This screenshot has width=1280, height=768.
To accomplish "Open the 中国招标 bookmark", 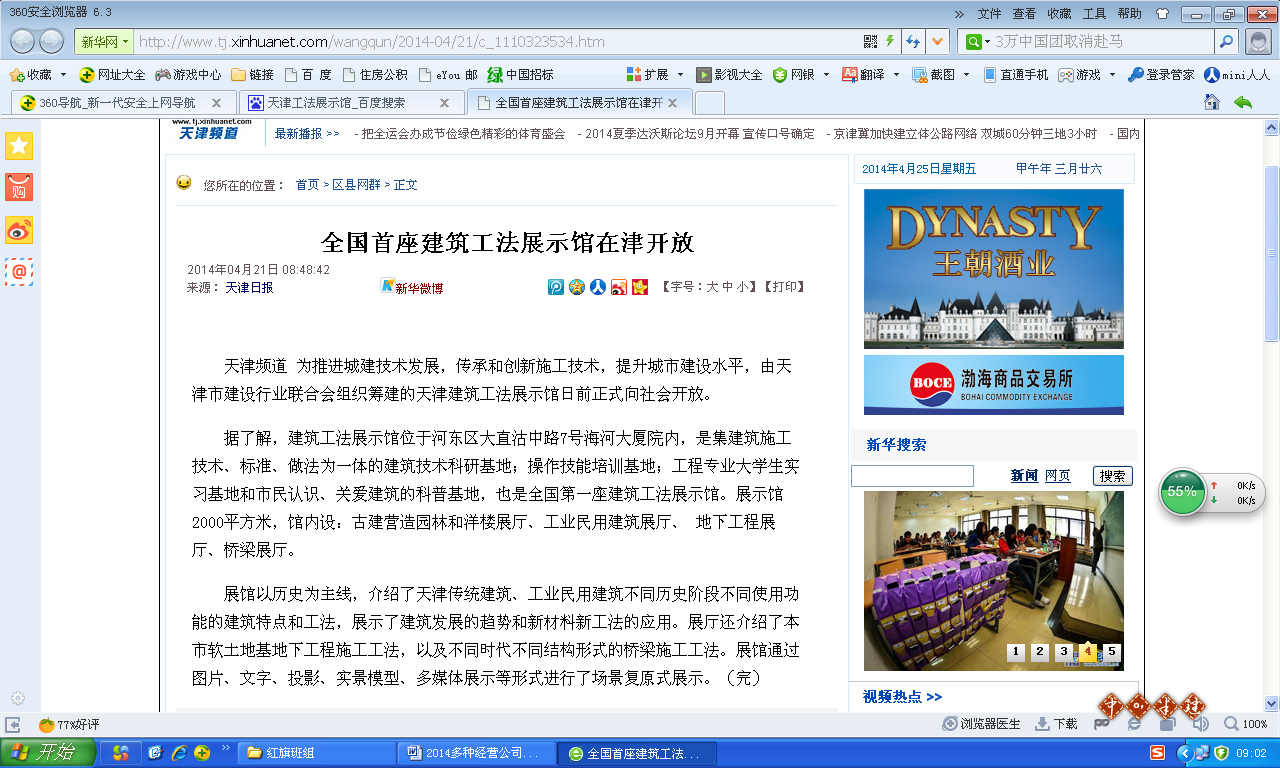I will (x=520, y=74).
